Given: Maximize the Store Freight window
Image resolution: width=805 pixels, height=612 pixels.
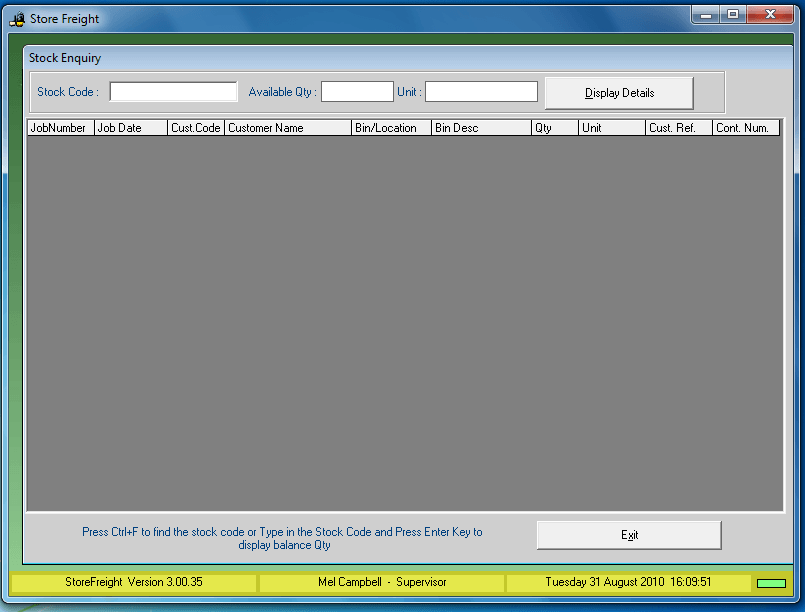Looking at the screenshot, I should [733, 15].
